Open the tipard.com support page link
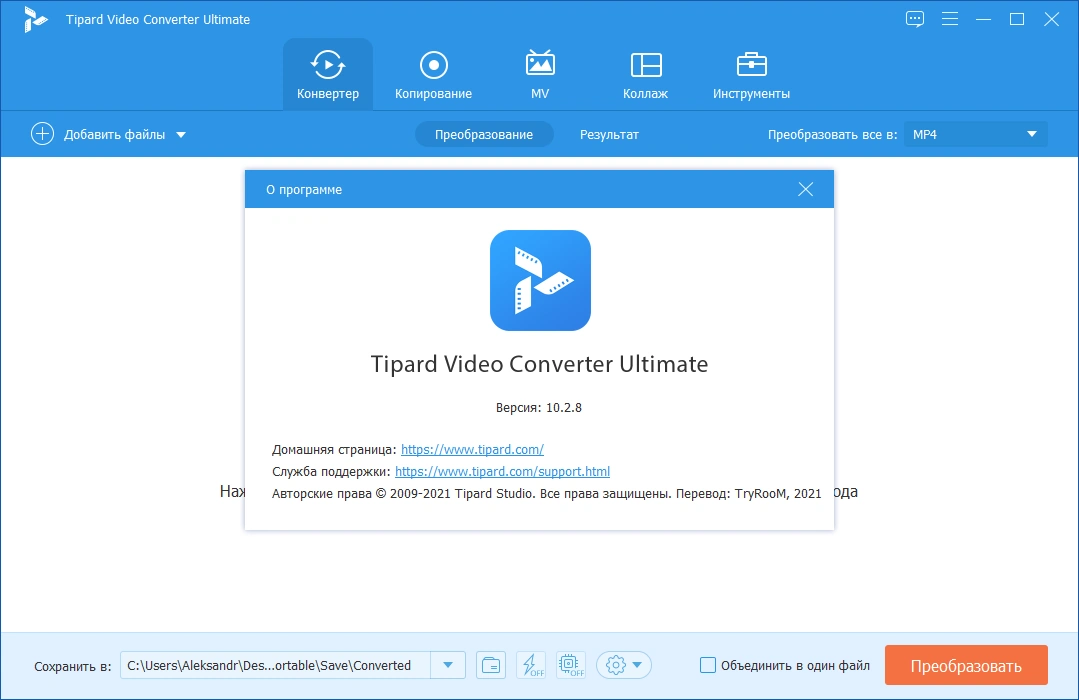The image size is (1079, 700). point(502,471)
